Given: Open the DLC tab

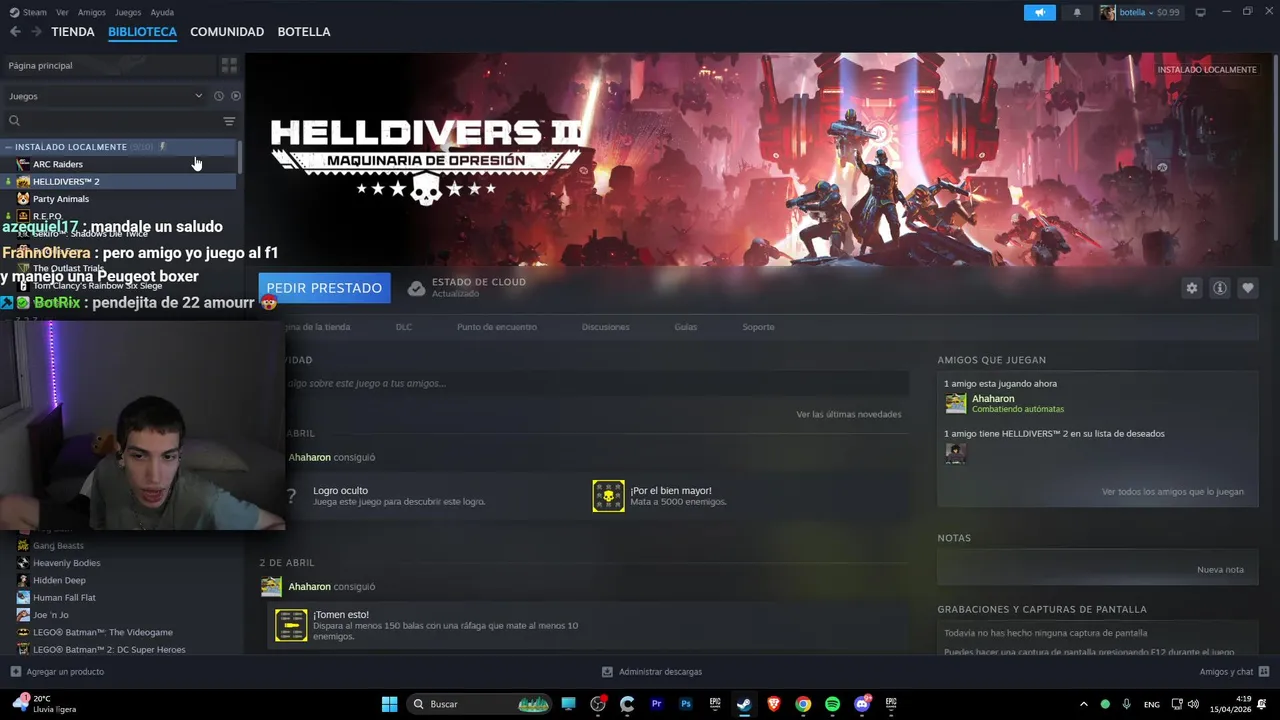Looking at the screenshot, I should click(x=404, y=327).
